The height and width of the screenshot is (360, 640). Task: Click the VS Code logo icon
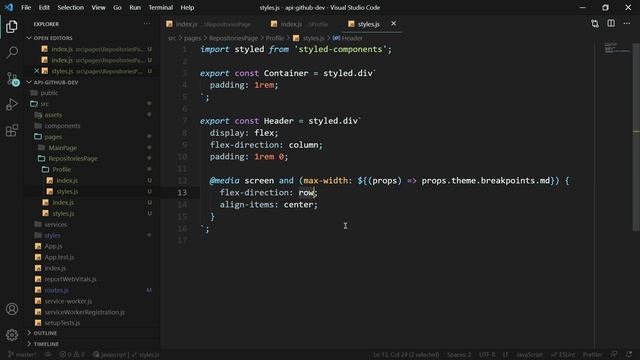point(9,7)
